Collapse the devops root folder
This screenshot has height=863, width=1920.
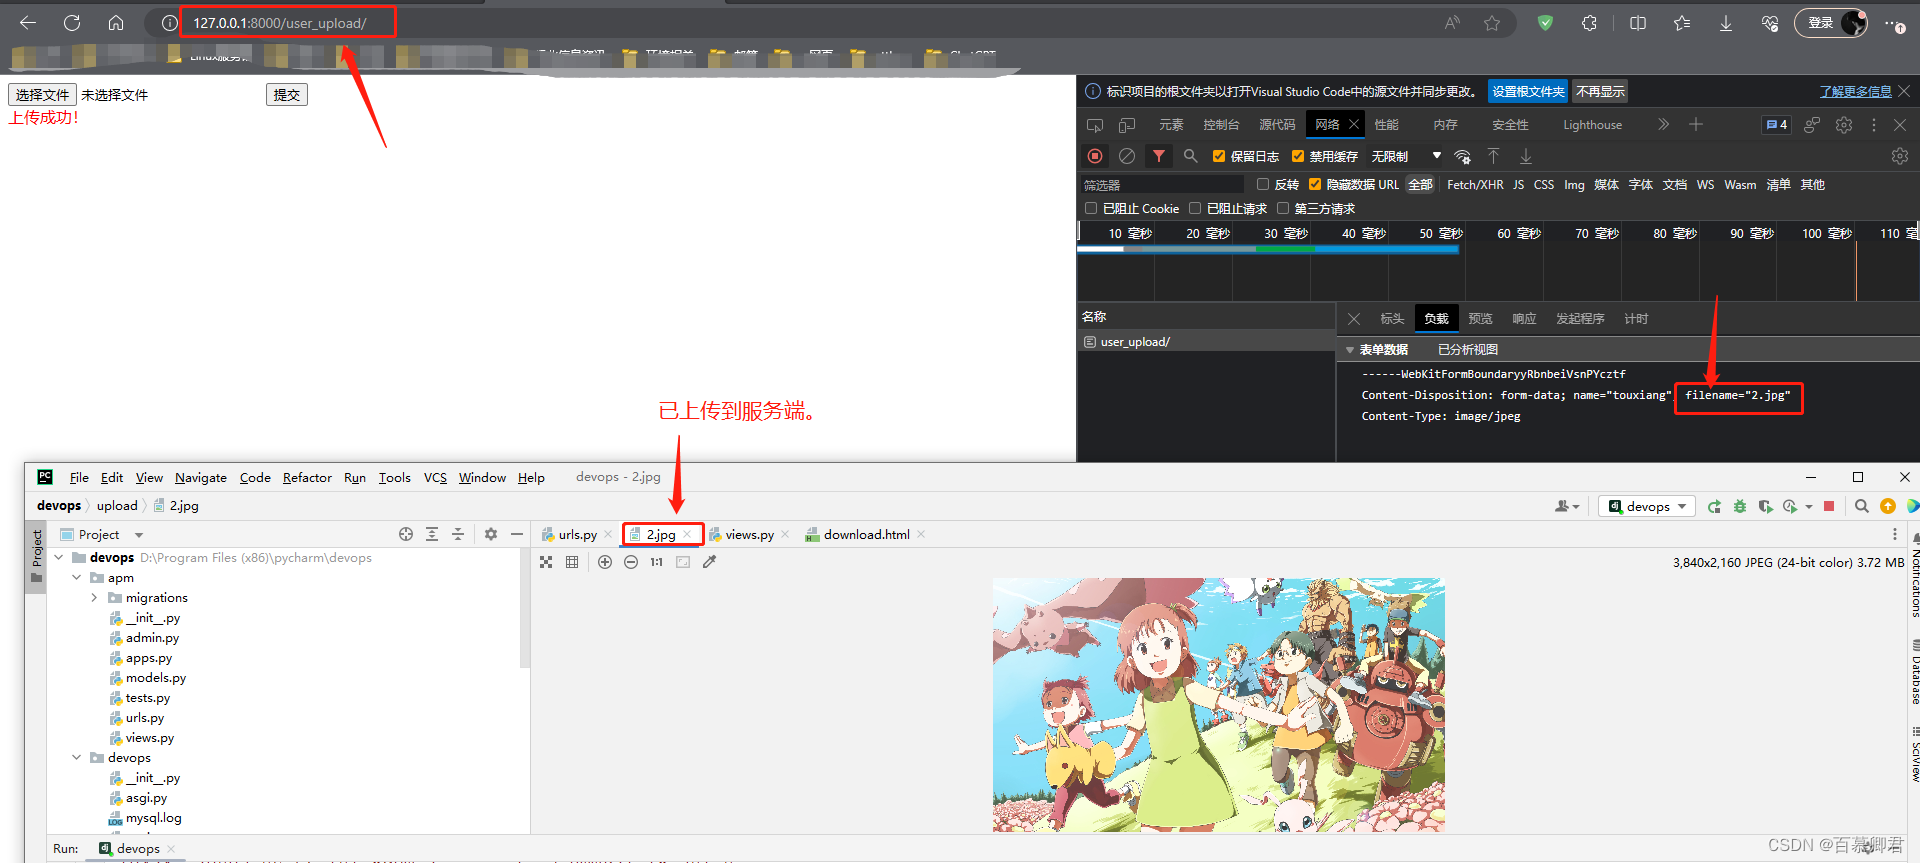(59, 557)
